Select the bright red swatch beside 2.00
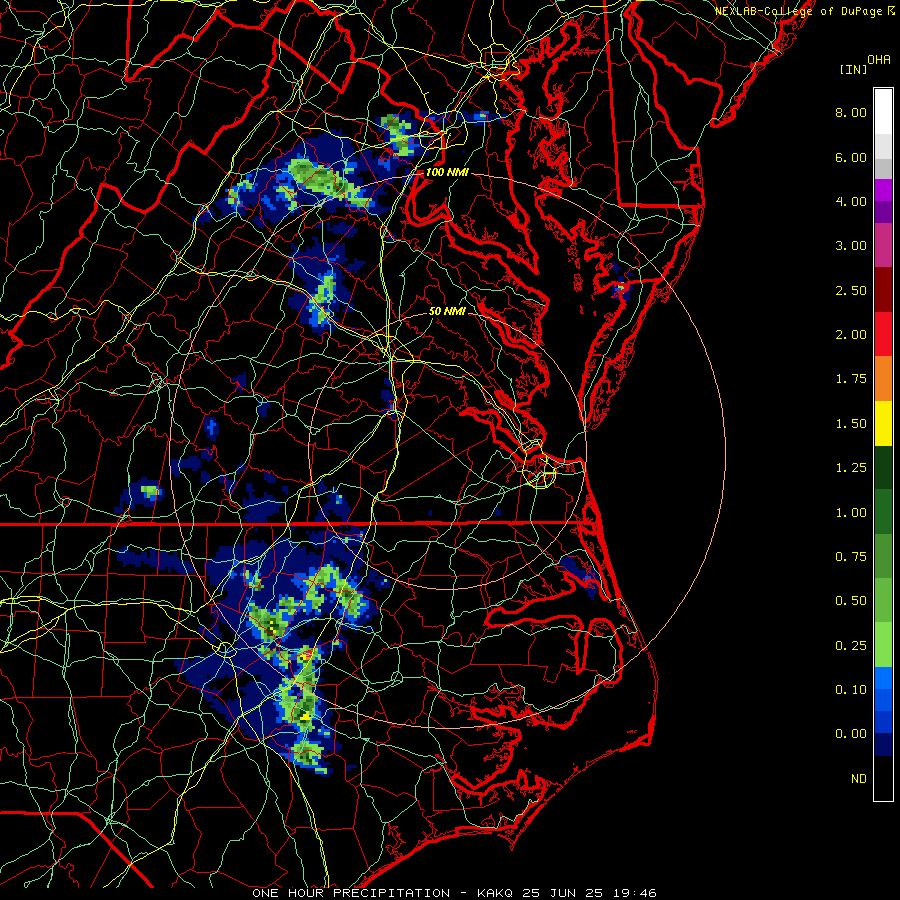Image resolution: width=900 pixels, height=900 pixels. pyautogui.click(x=883, y=334)
